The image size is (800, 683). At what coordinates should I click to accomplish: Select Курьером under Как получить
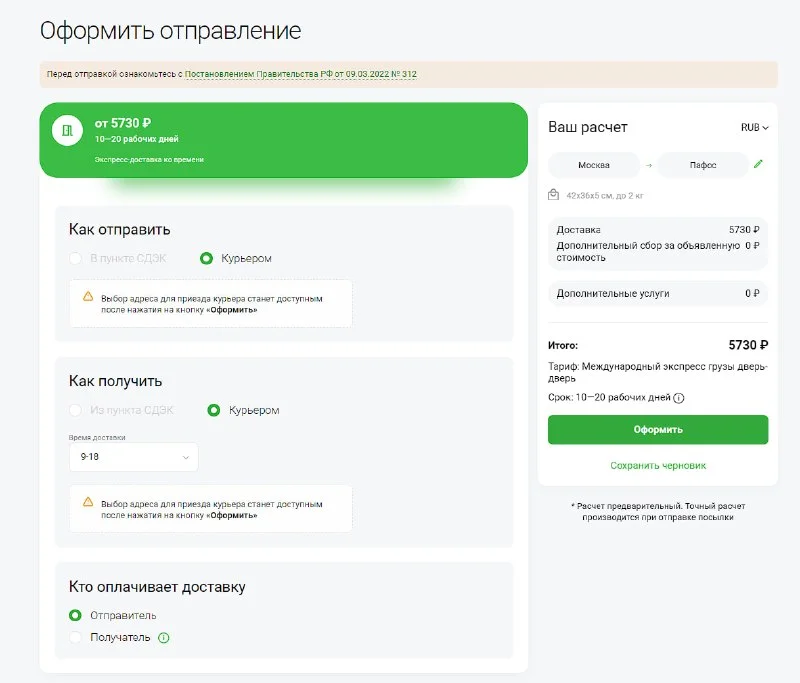[213, 410]
